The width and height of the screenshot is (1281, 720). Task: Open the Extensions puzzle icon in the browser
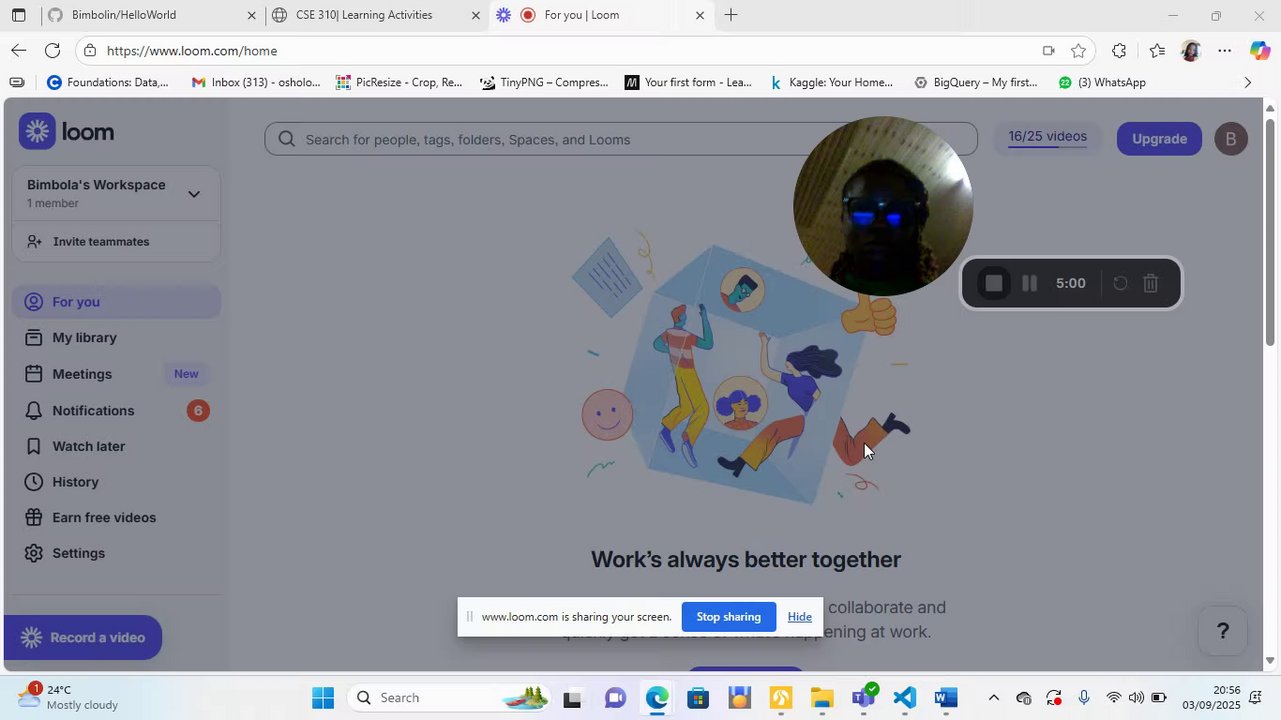[x=1119, y=51]
